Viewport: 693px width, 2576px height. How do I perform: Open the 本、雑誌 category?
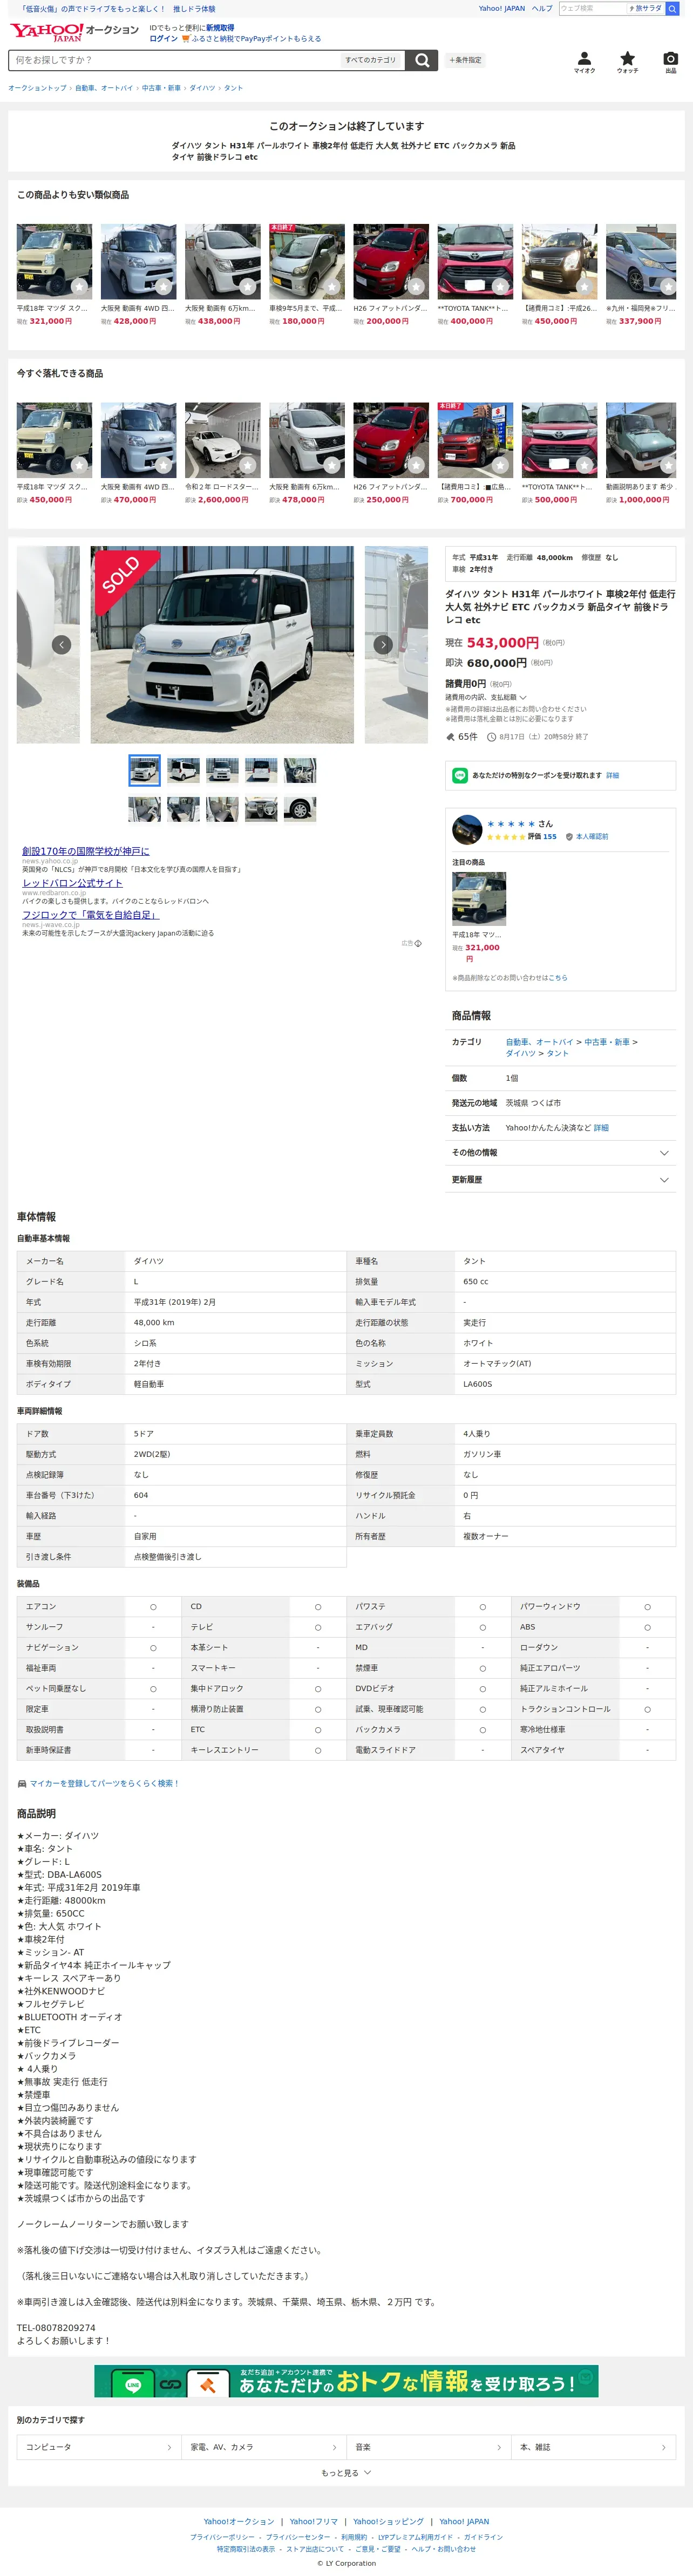594,2447
